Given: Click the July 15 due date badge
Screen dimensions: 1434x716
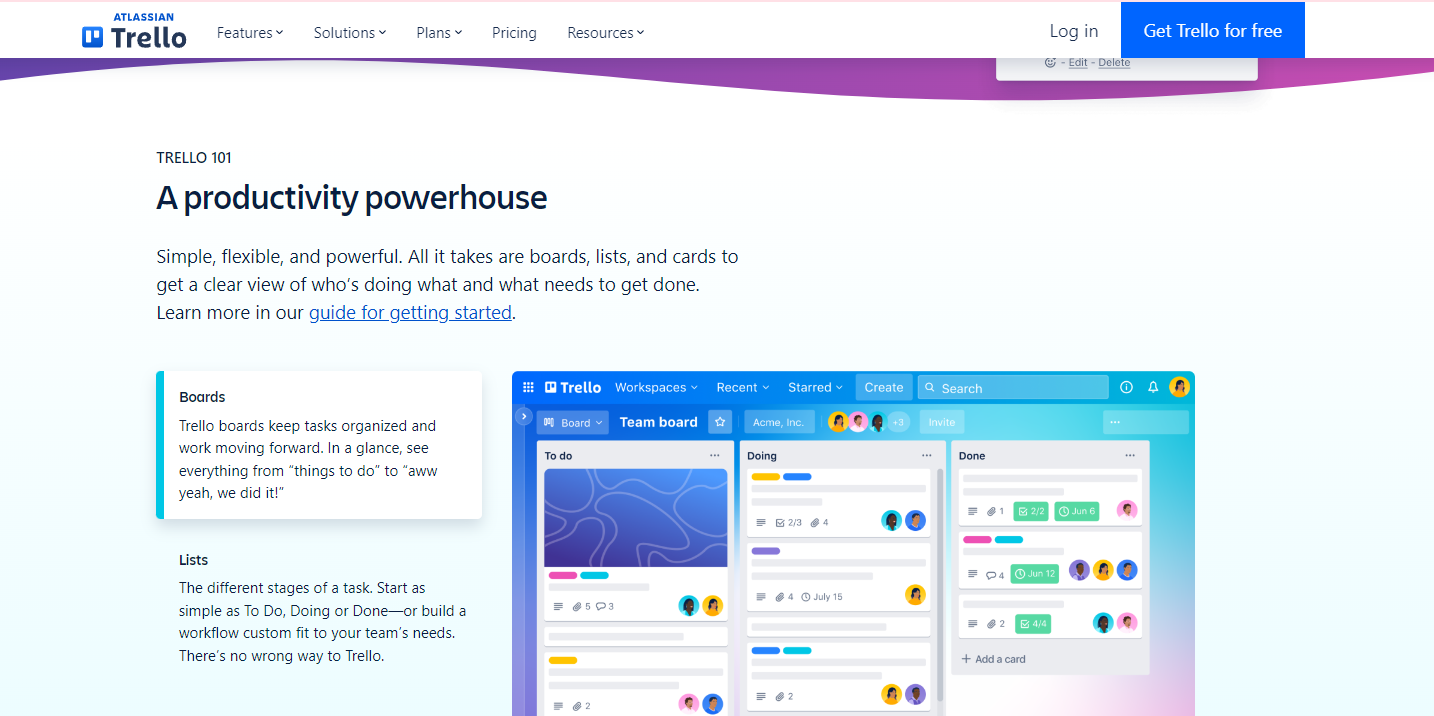Looking at the screenshot, I should [x=822, y=597].
